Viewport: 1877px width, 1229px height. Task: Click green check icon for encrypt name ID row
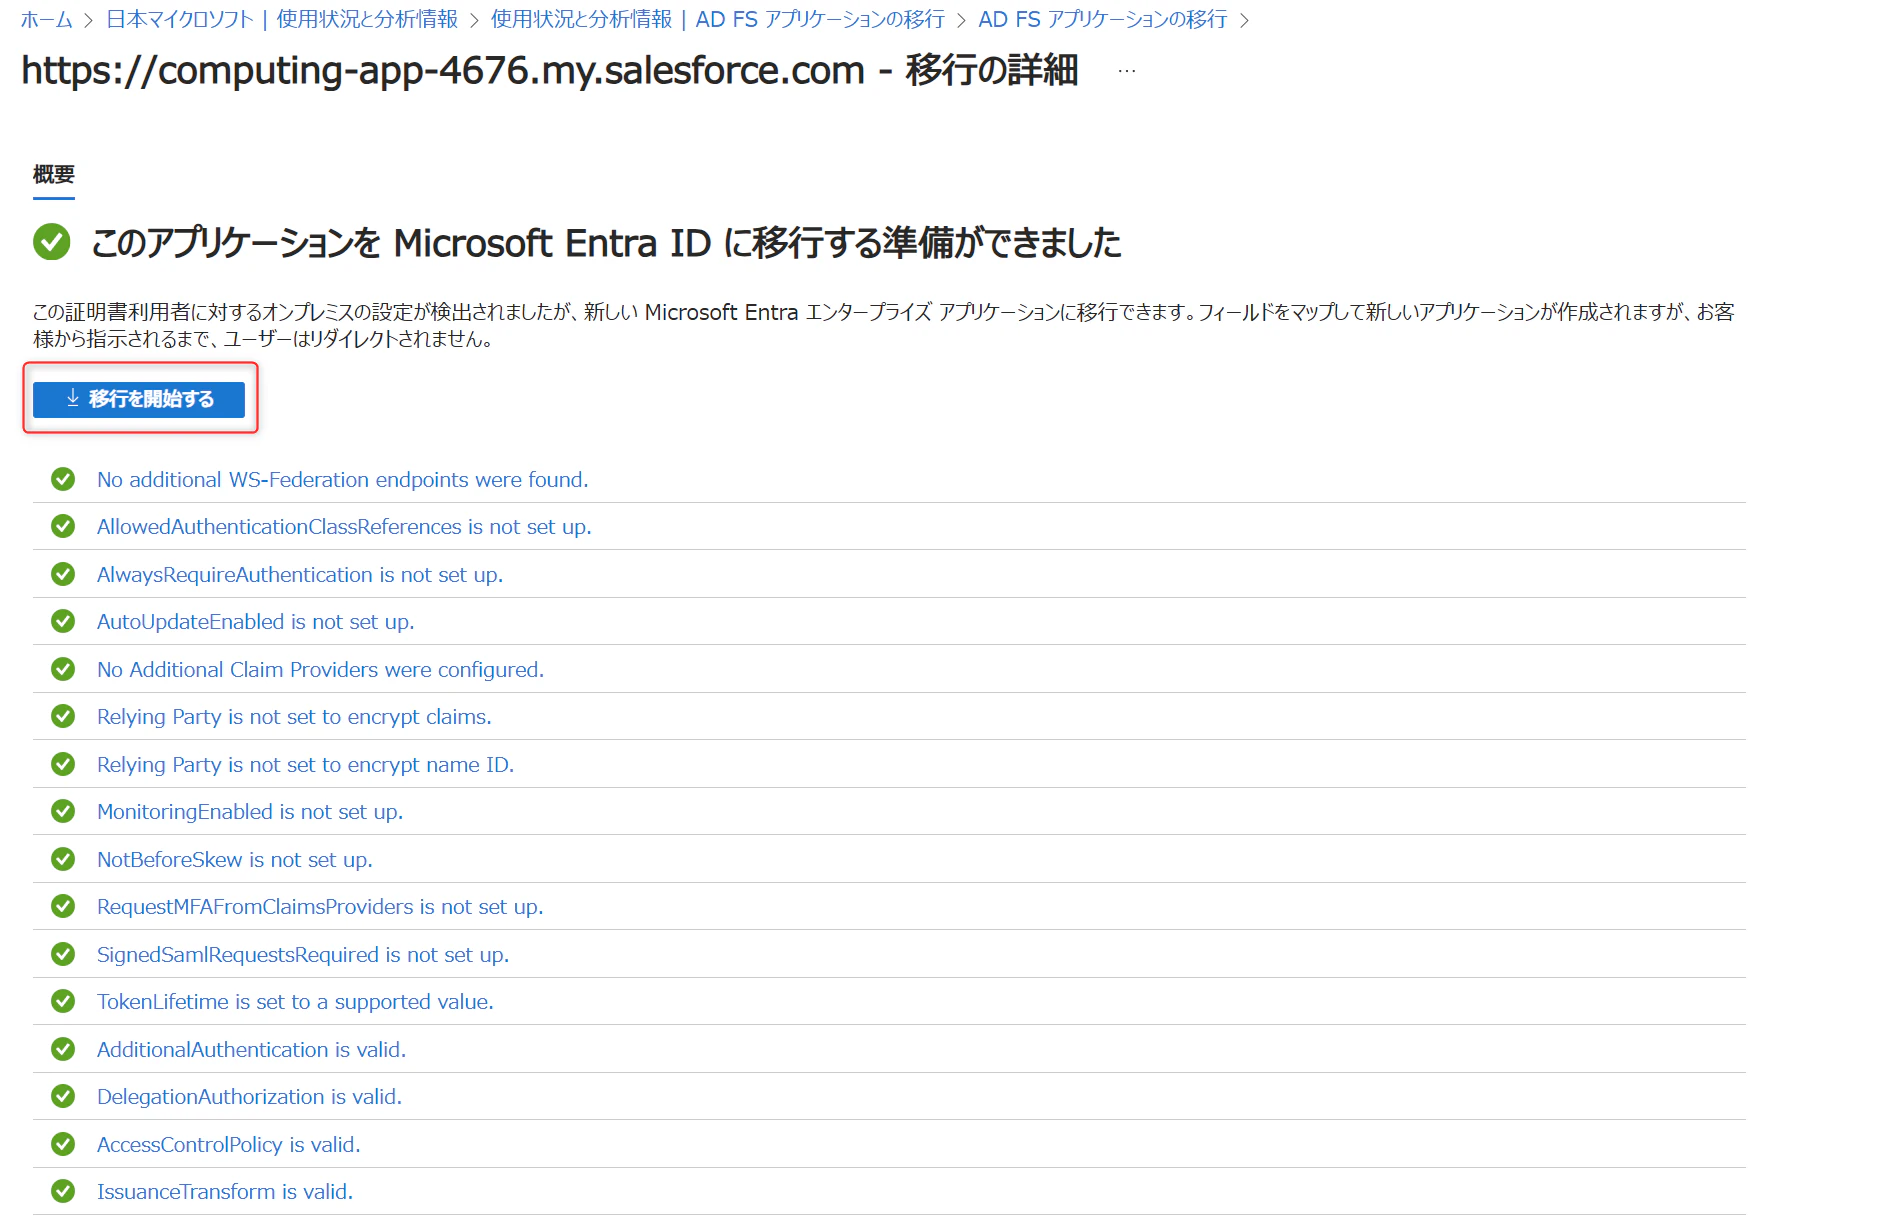click(x=63, y=765)
